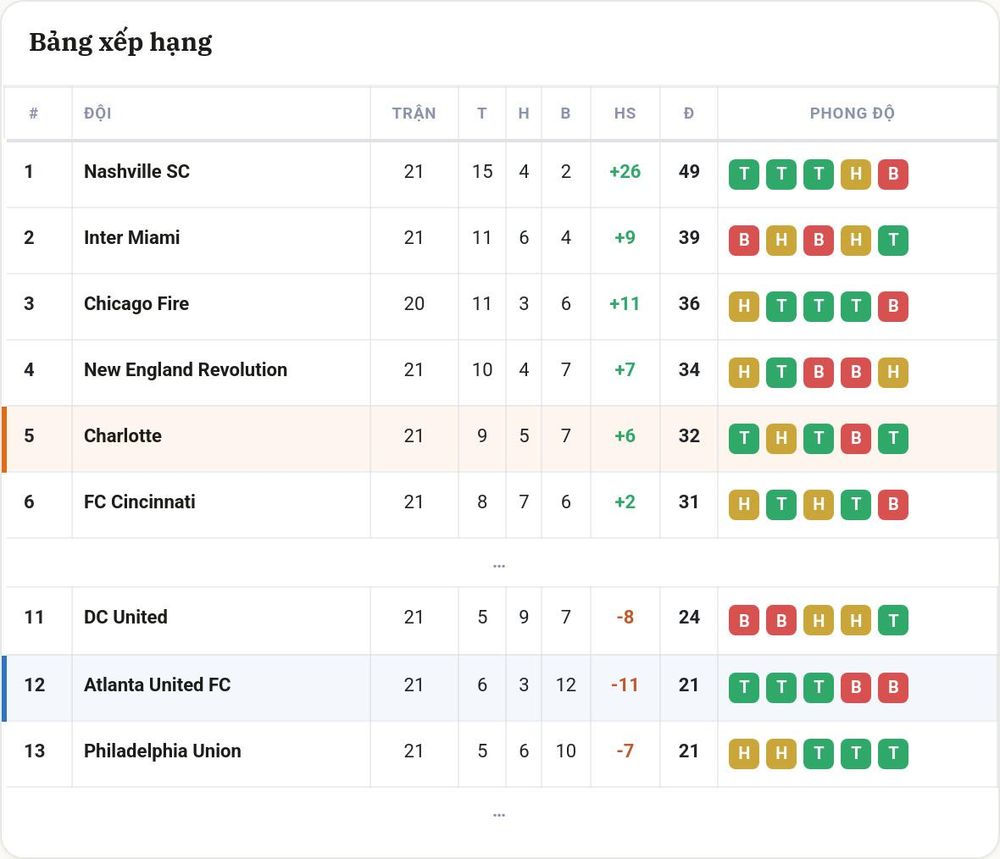1000x859 pixels.
Task: Click the PHONG ĐỘ column header
Action: pos(852,114)
